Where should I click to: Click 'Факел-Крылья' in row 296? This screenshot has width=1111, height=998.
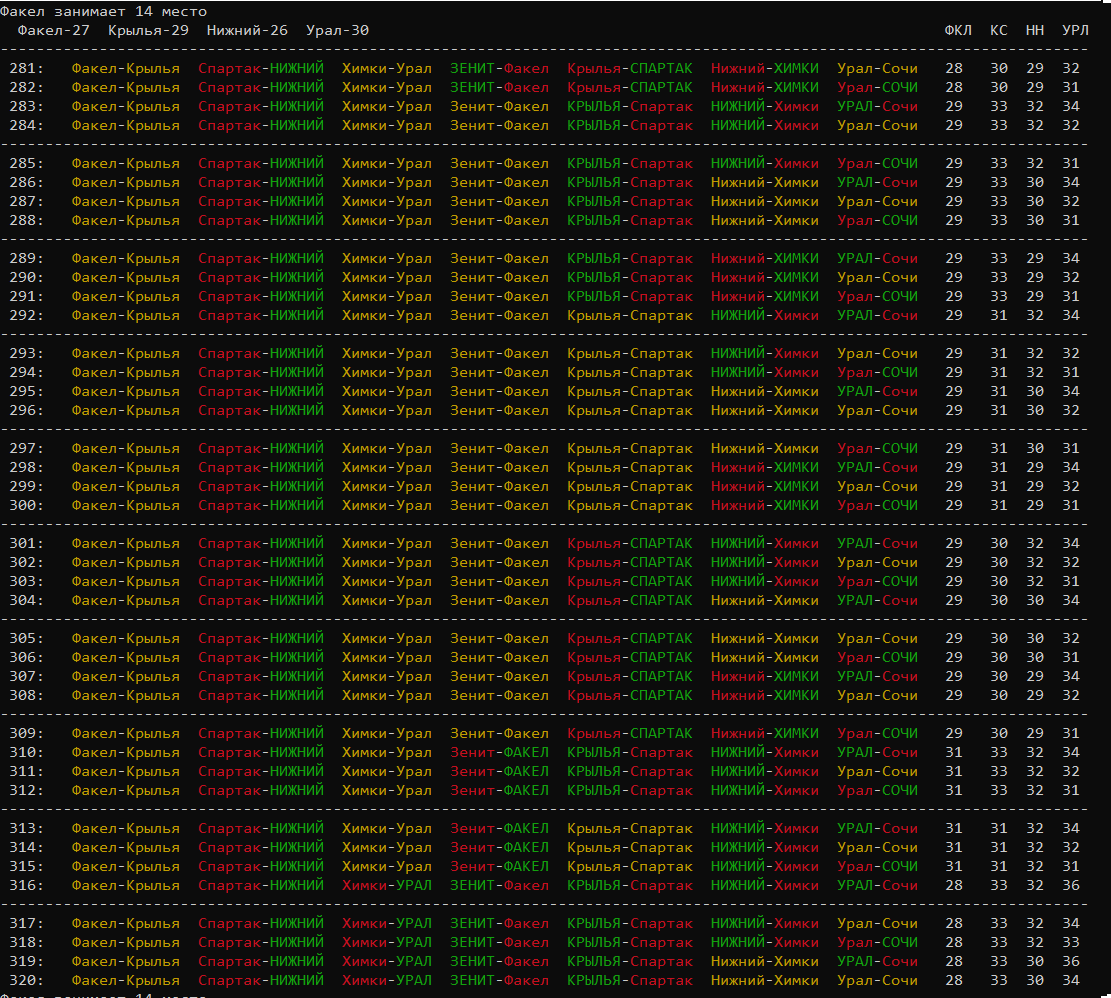tap(125, 411)
